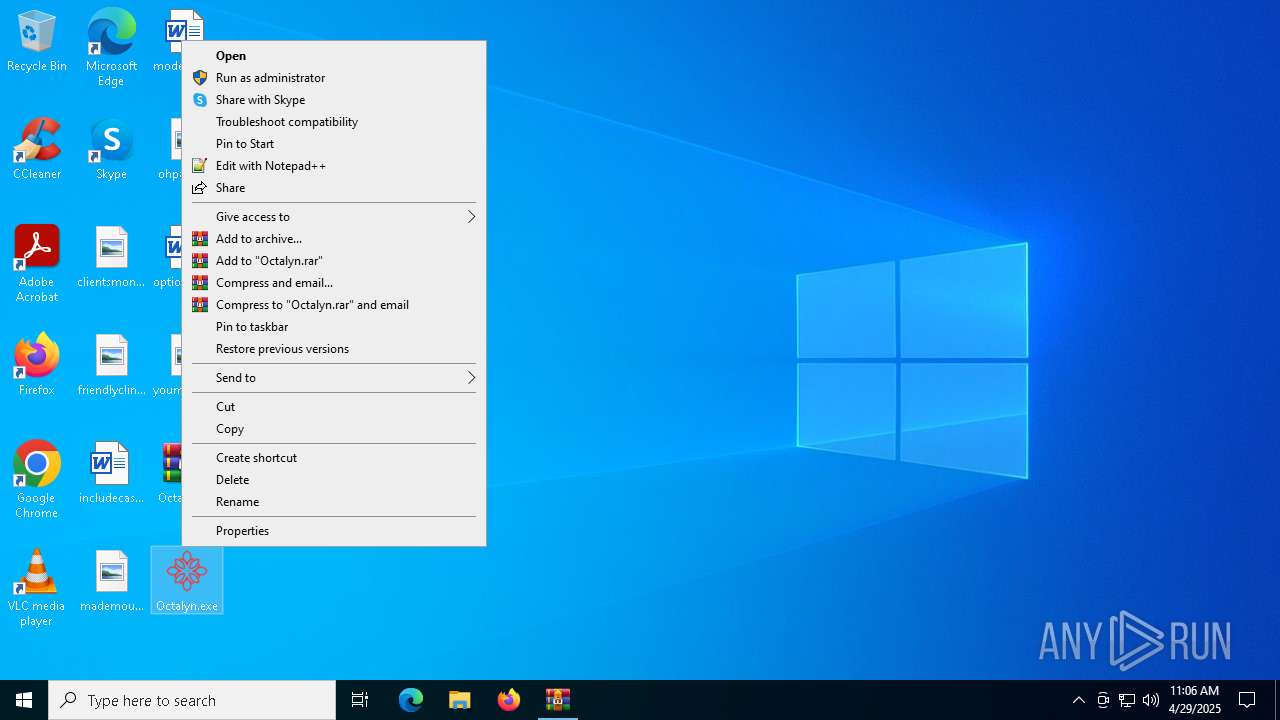The height and width of the screenshot is (720, 1280).
Task: Select Create shortcut
Action: 334,458
